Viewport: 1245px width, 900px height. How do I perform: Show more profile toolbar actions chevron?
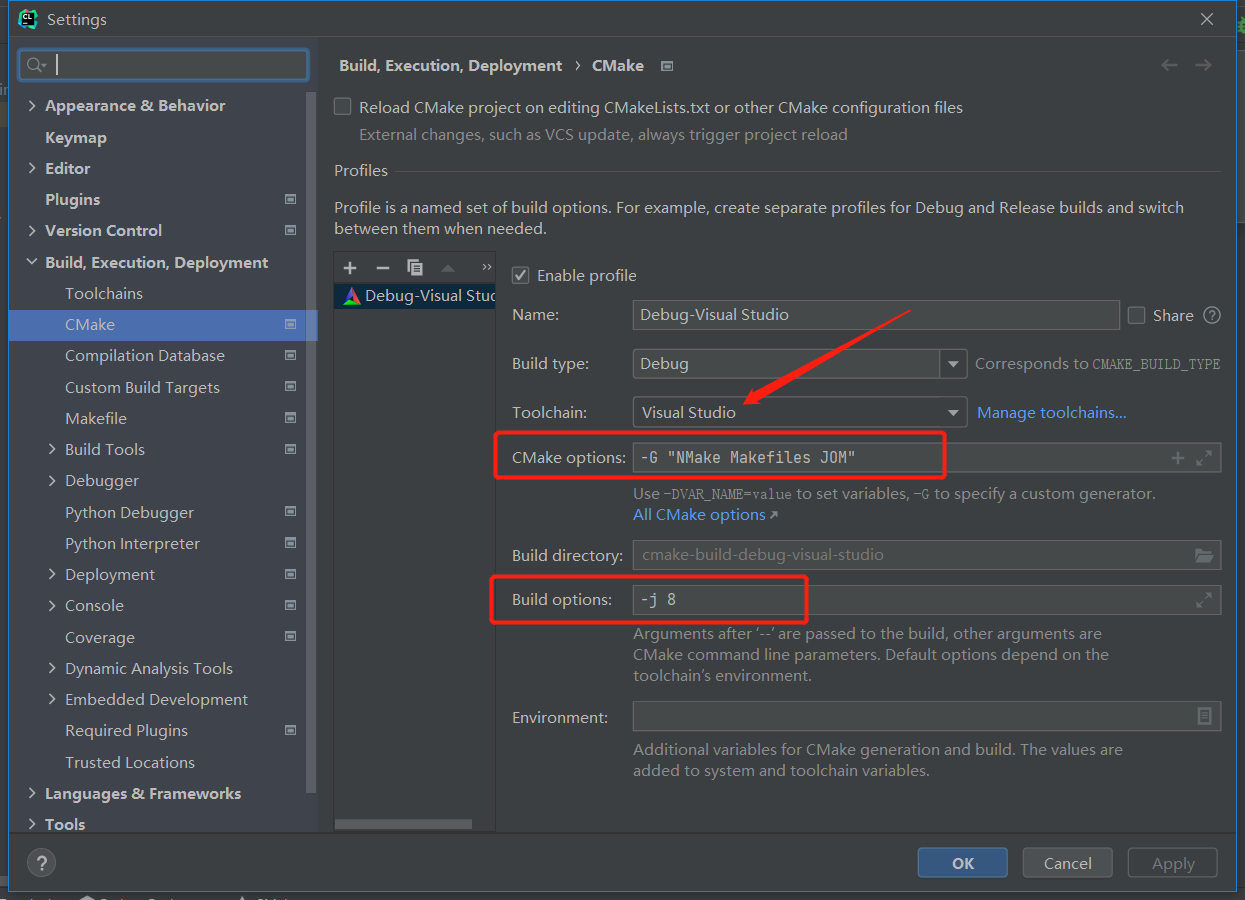pyautogui.click(x=487, y=267)
